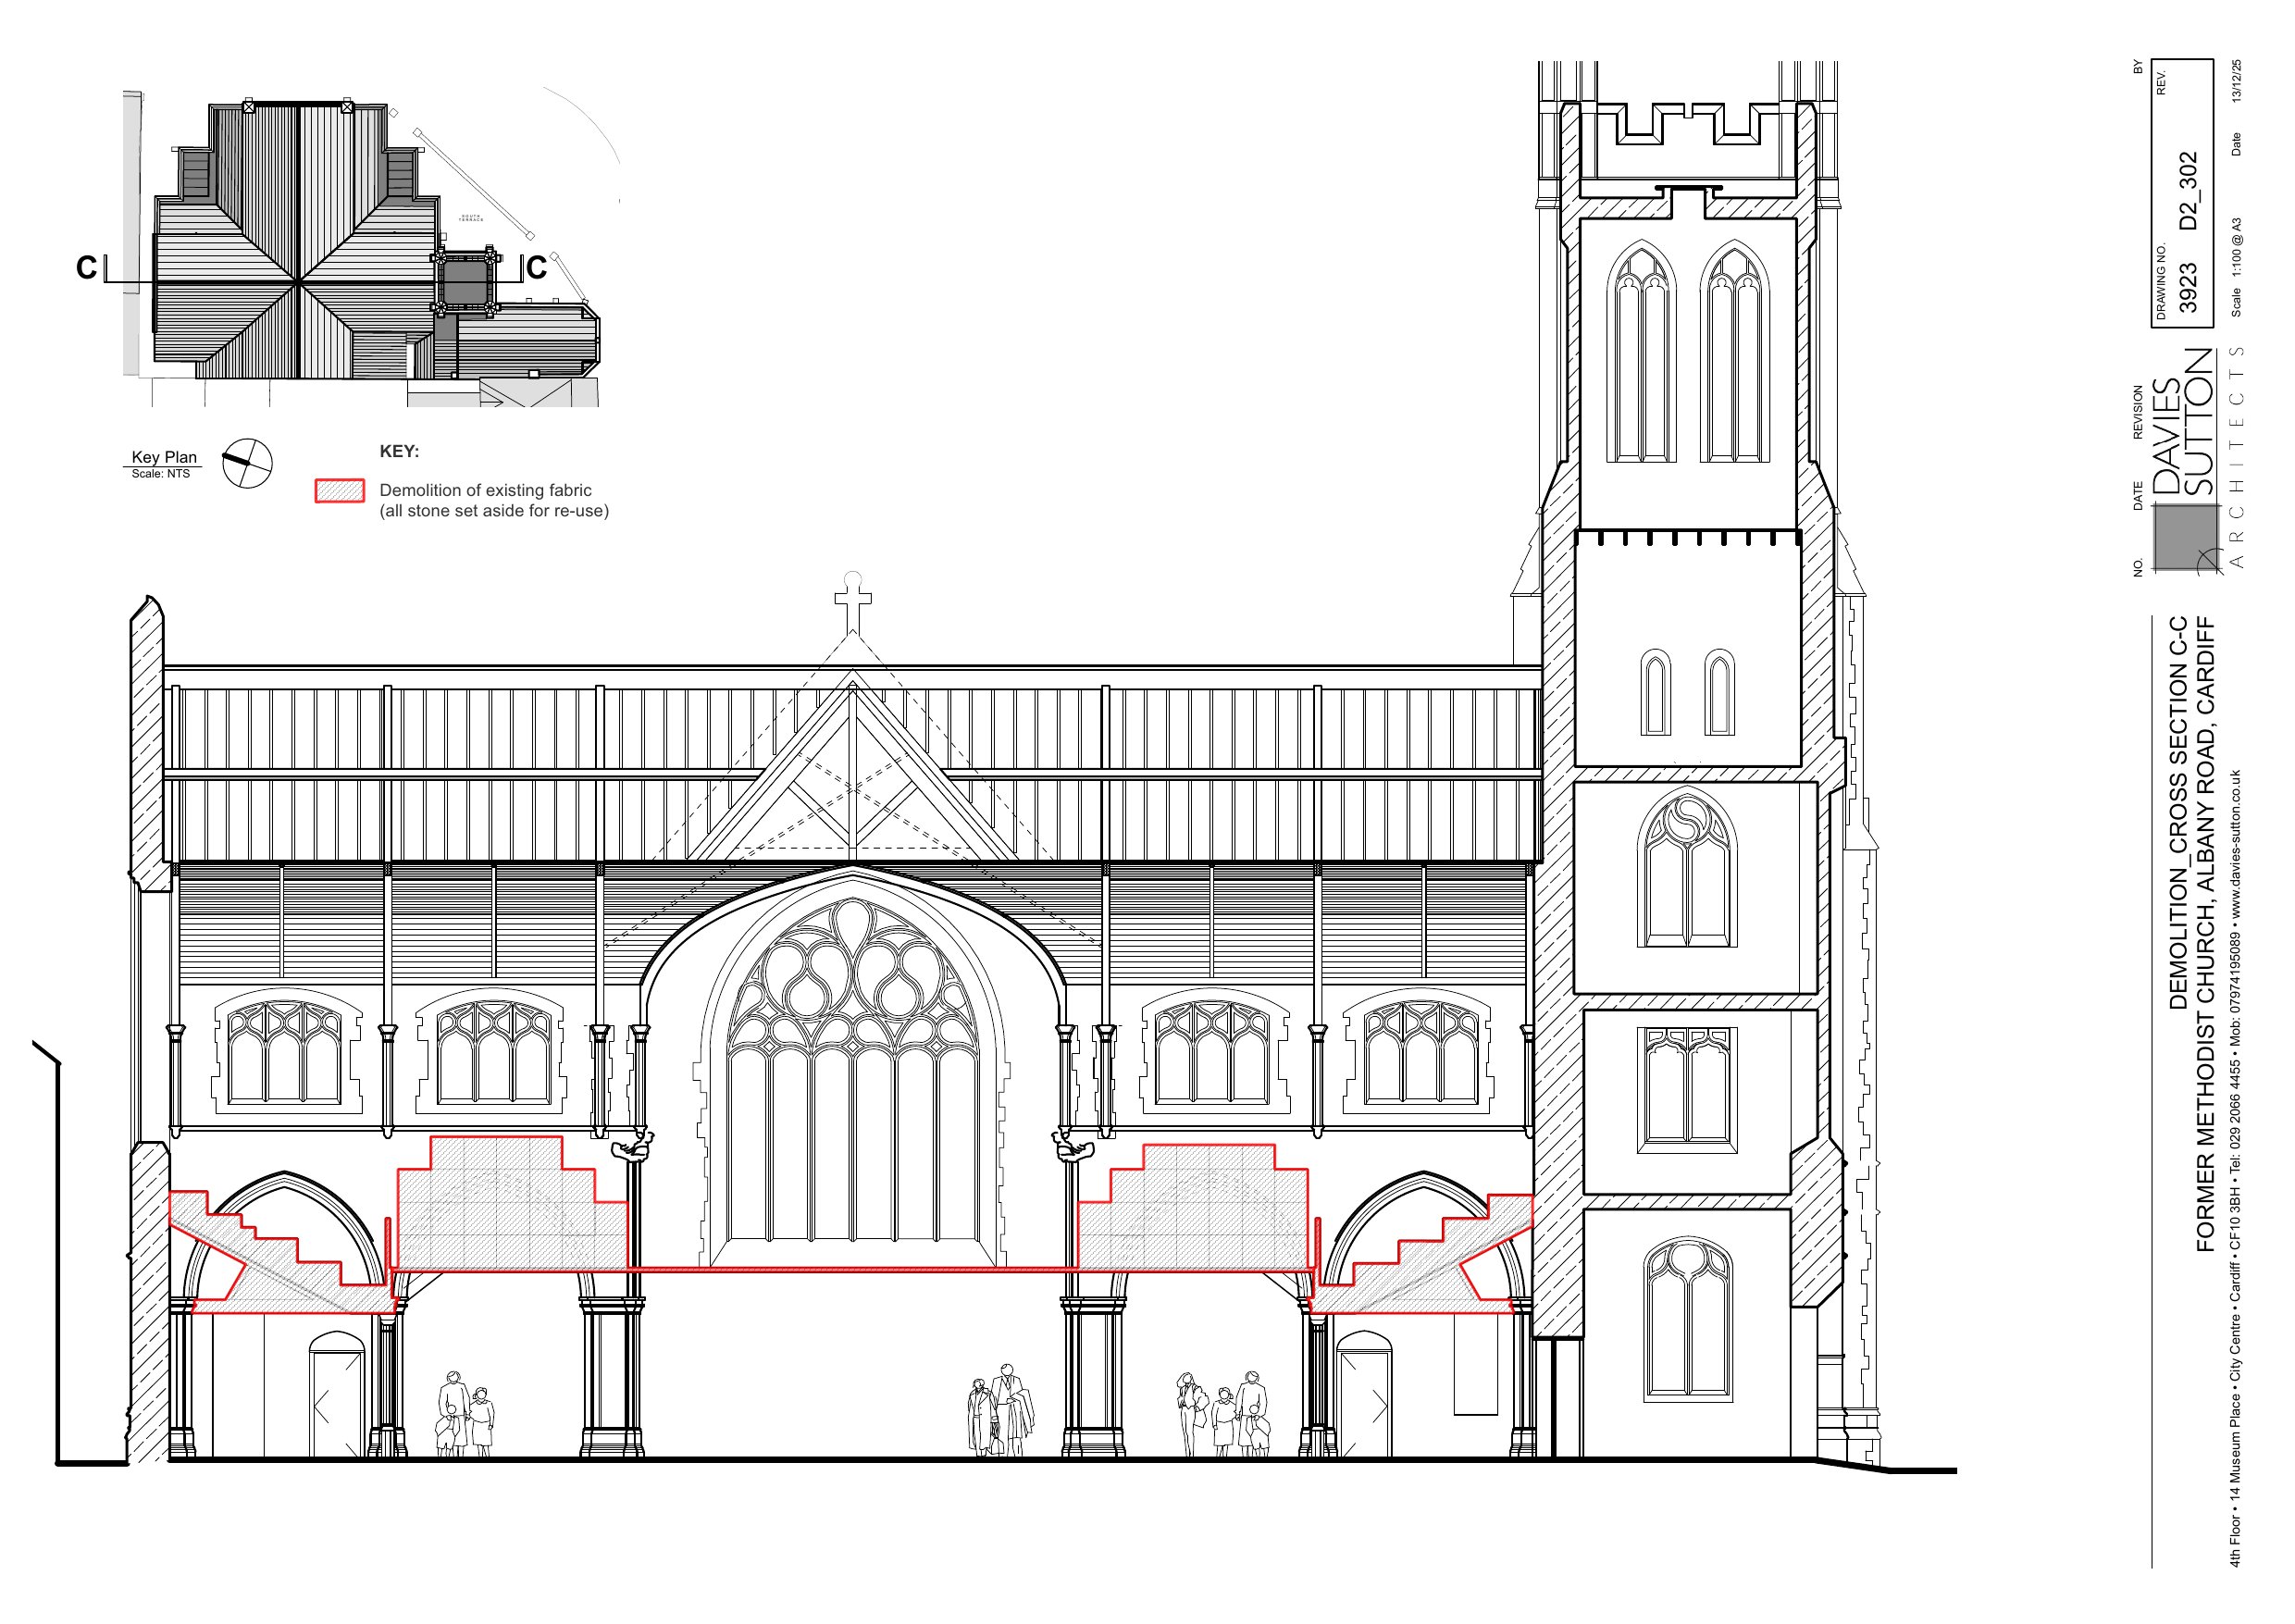Select the right section marker letter C
Image resolution: width=2295 pixels, height=1624 pixels.
tap(537, 268)
